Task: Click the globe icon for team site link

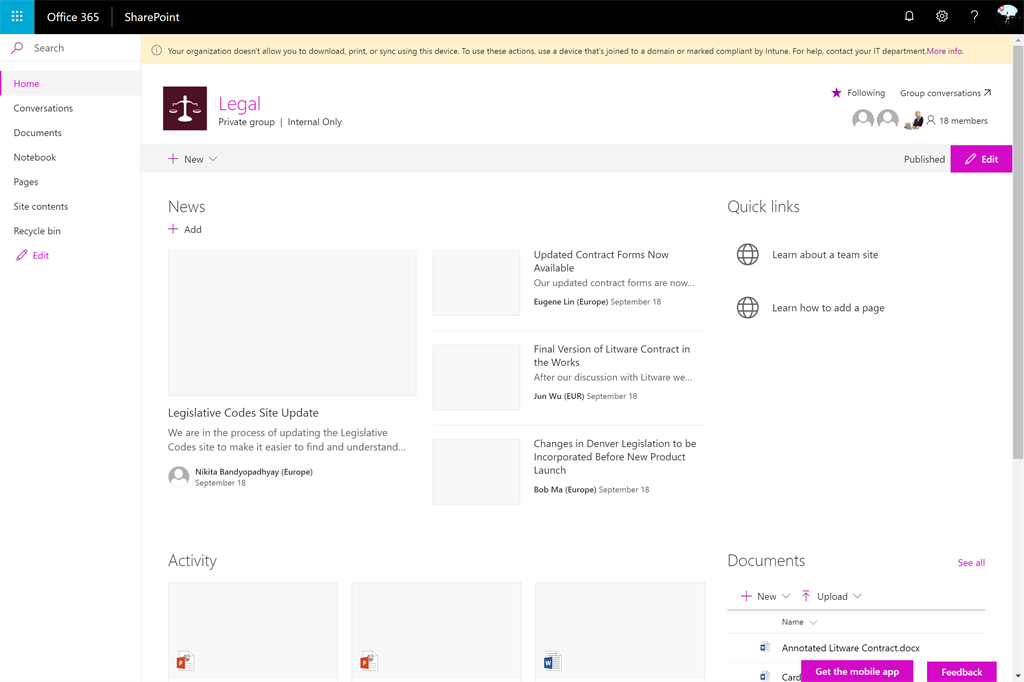Action: [748, 255]
